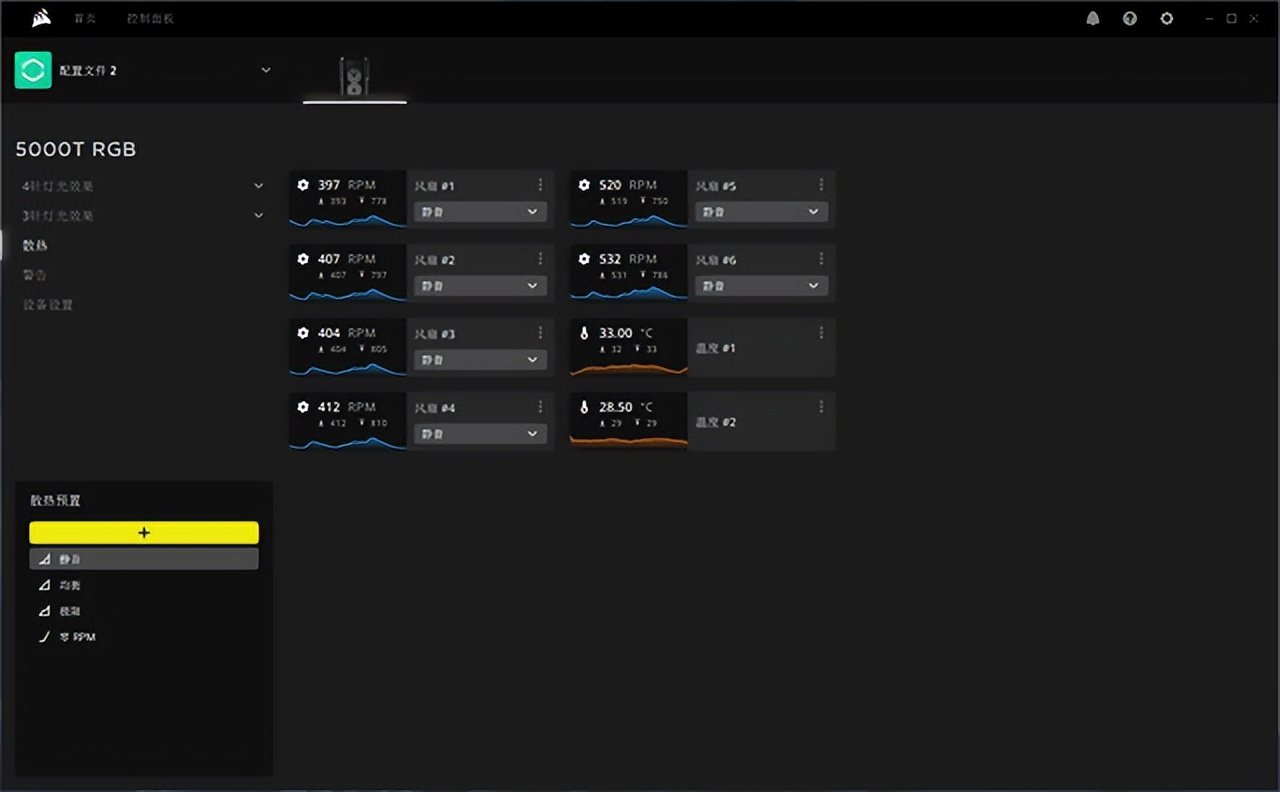The width and height of the screenshot is (1280, 792).
Task: Select 设备设置 in the sidebar
Action: [48, 304]
